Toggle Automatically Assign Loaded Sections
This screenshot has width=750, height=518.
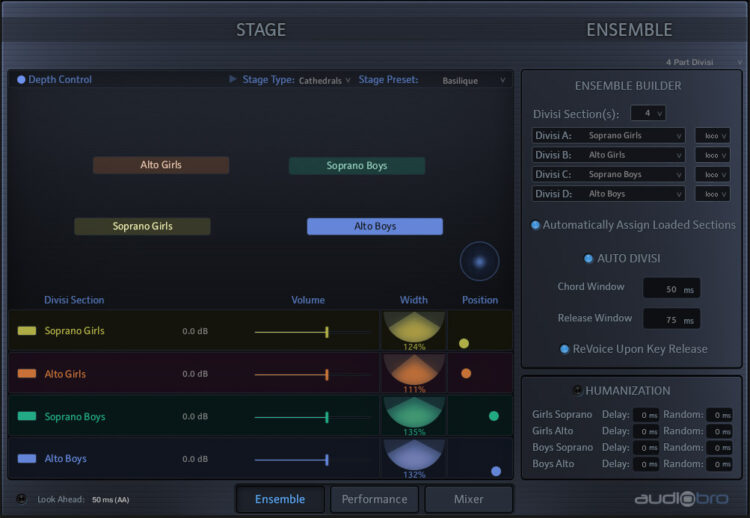535,225
